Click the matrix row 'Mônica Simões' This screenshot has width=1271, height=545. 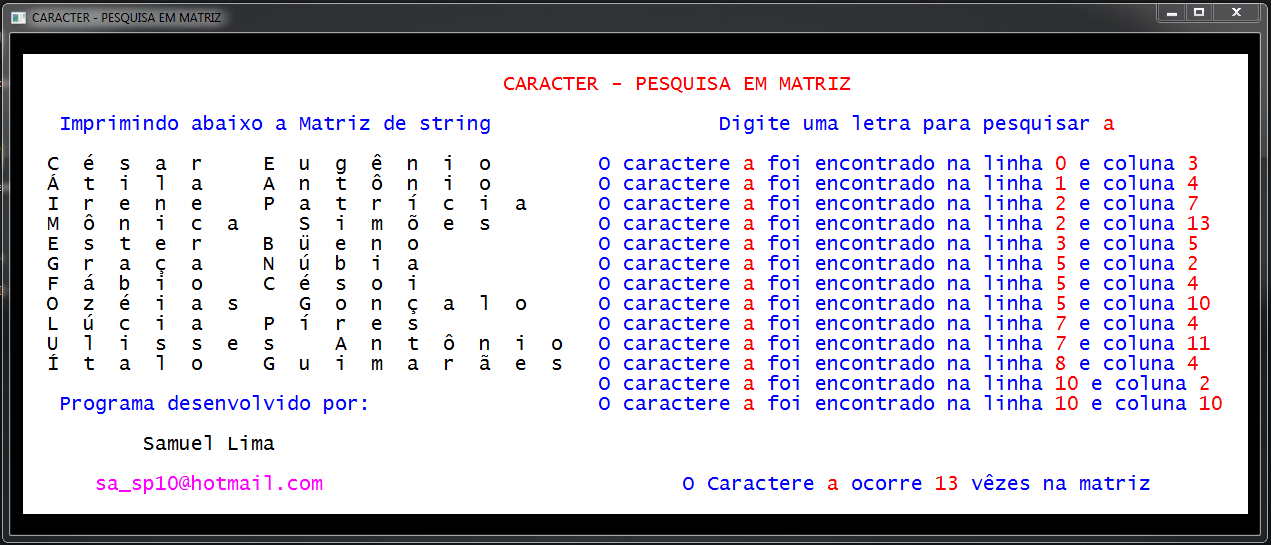(x=270, y=224)
